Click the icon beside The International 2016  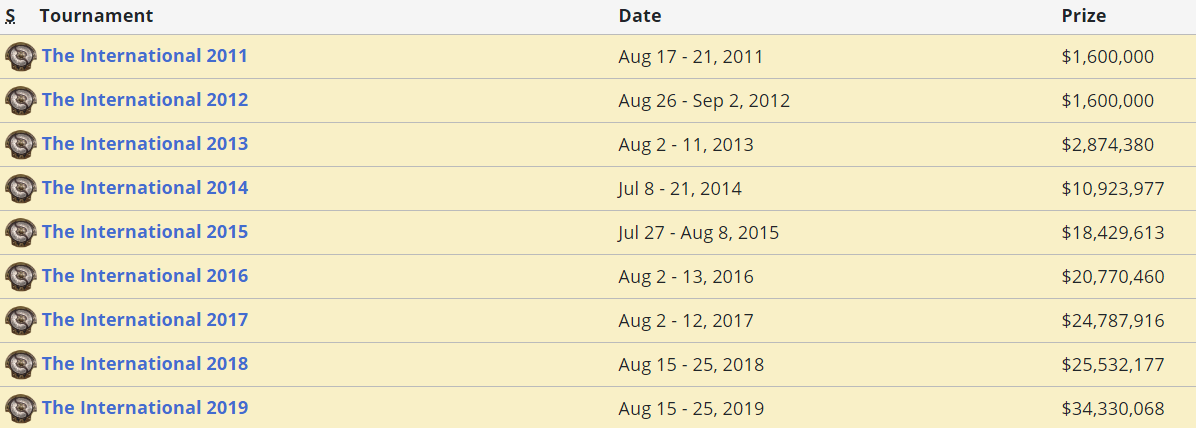point(21,276)
